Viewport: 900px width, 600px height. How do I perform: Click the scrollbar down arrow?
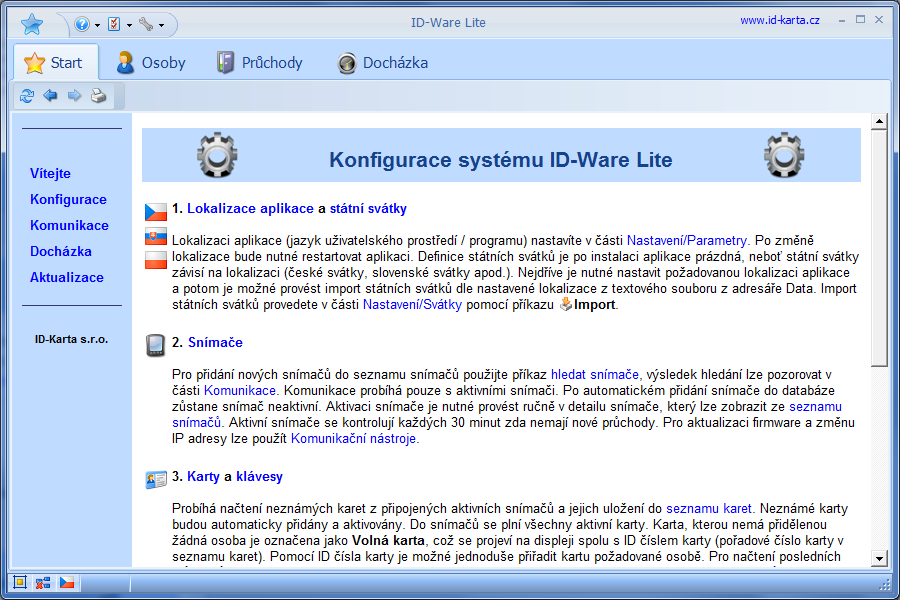(x=879, y=558)
